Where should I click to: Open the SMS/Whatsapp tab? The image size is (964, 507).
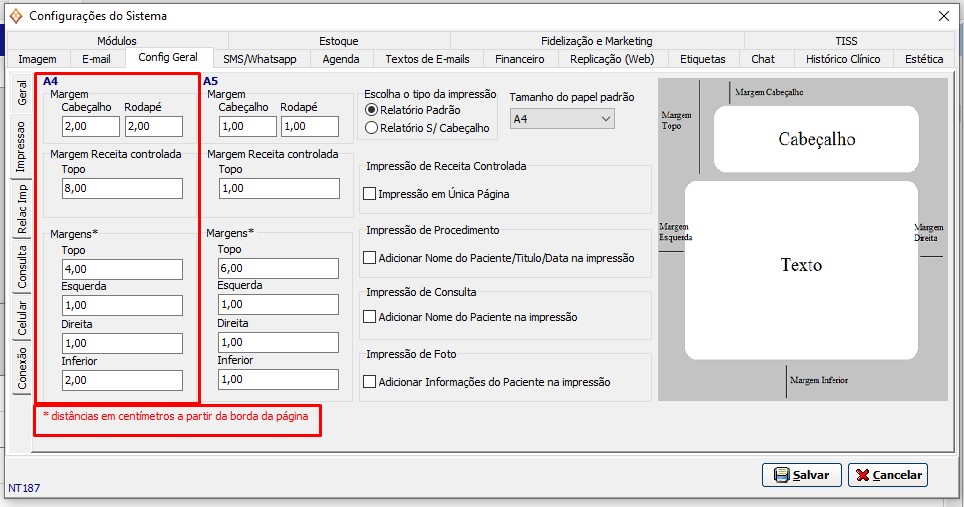259,59
